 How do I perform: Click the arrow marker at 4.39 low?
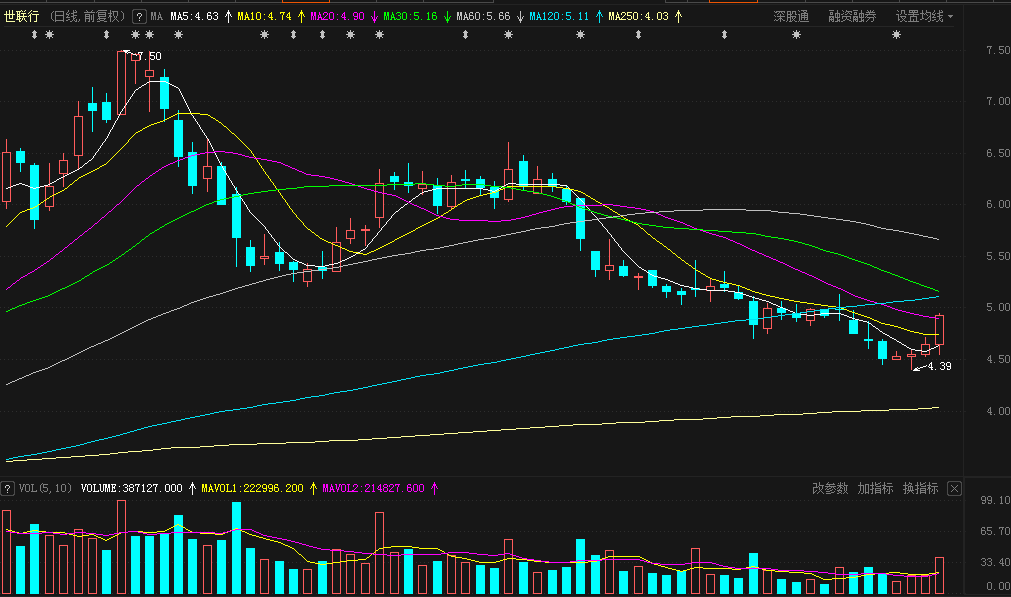point(919,368)
